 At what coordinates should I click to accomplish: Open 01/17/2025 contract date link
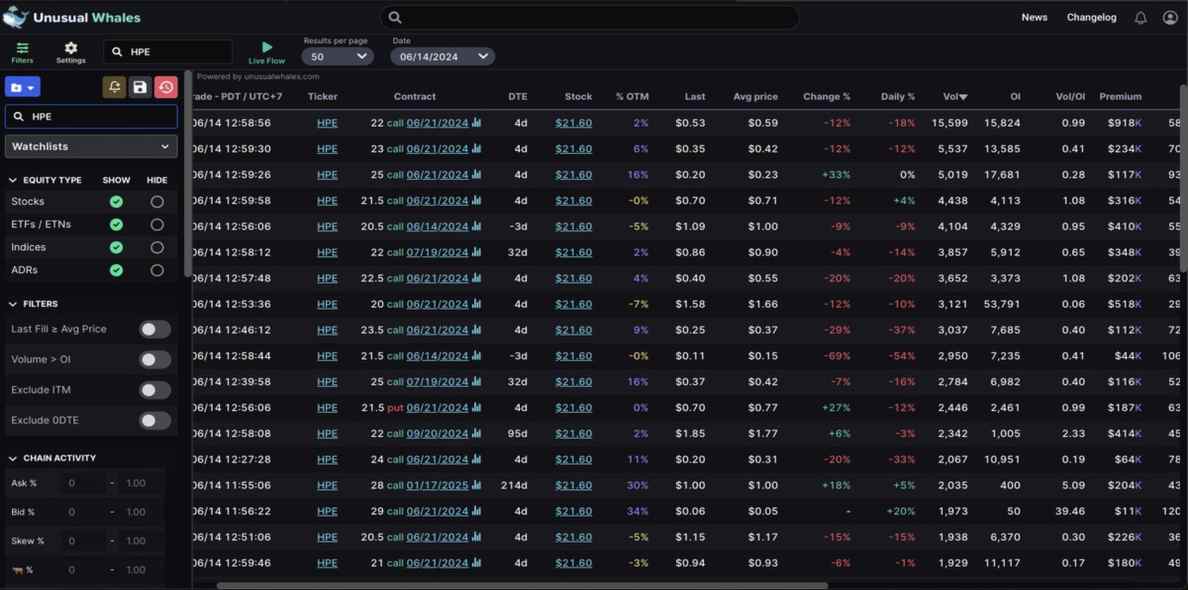click(437, 485)
